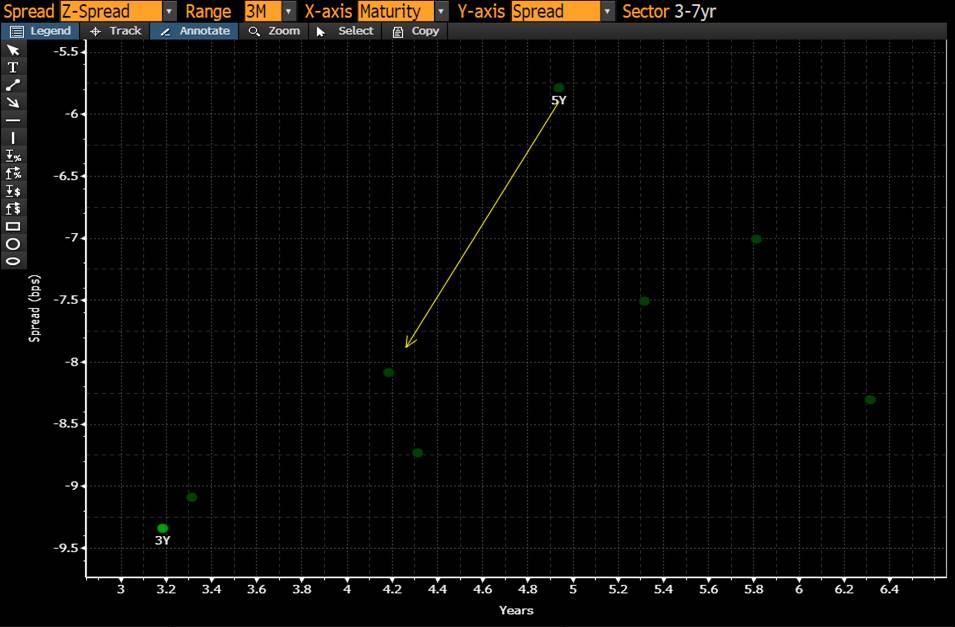Select the line segment drawing tool

tap(13, 85)
